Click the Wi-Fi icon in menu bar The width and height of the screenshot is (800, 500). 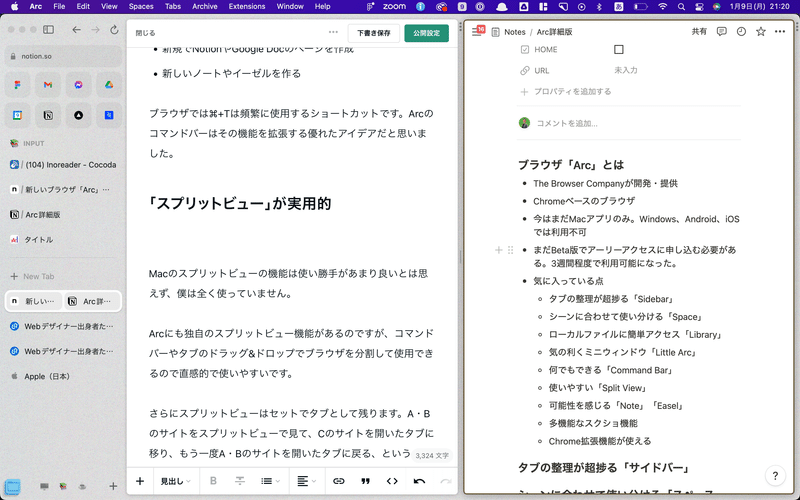click(662, 6)
